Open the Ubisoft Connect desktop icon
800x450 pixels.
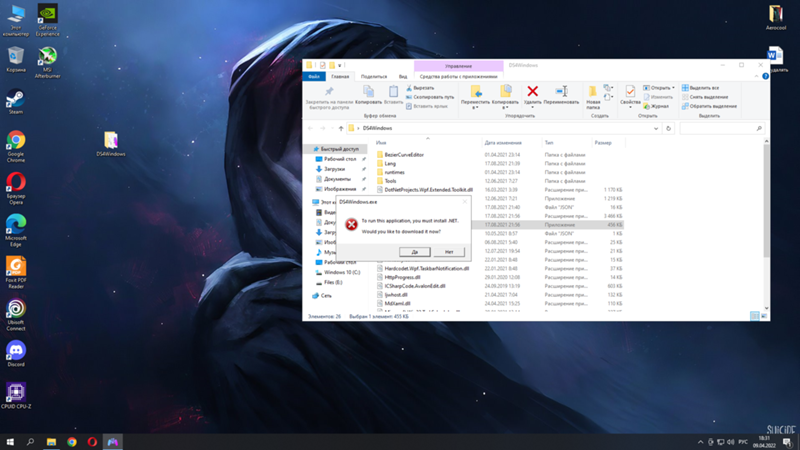[16, 315]
